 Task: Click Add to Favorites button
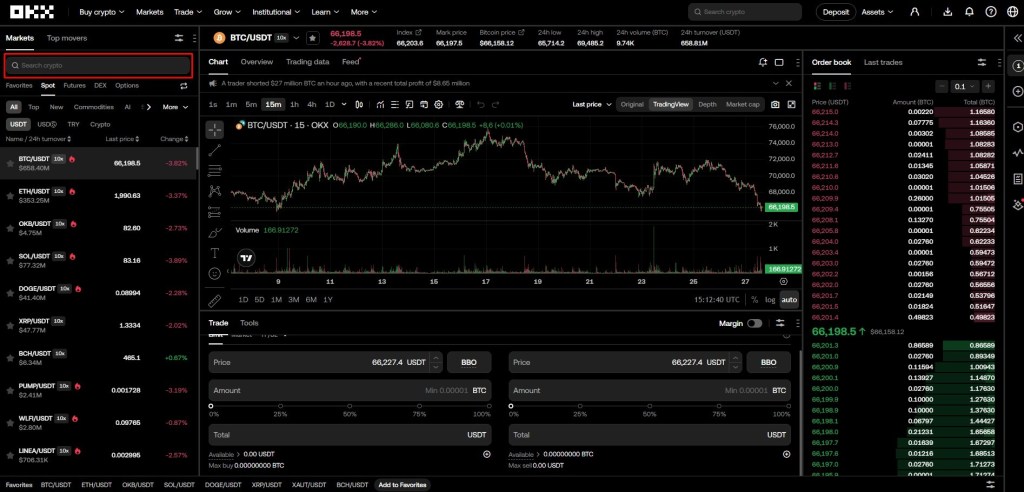402,485
